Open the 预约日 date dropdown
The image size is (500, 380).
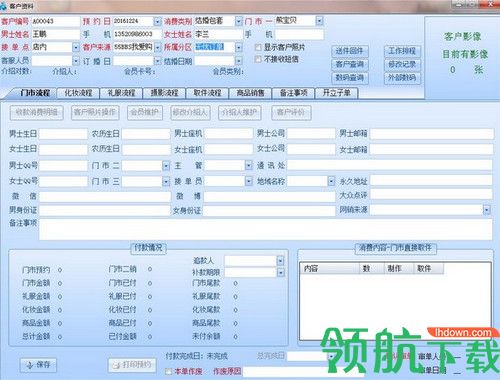(157, 22)
